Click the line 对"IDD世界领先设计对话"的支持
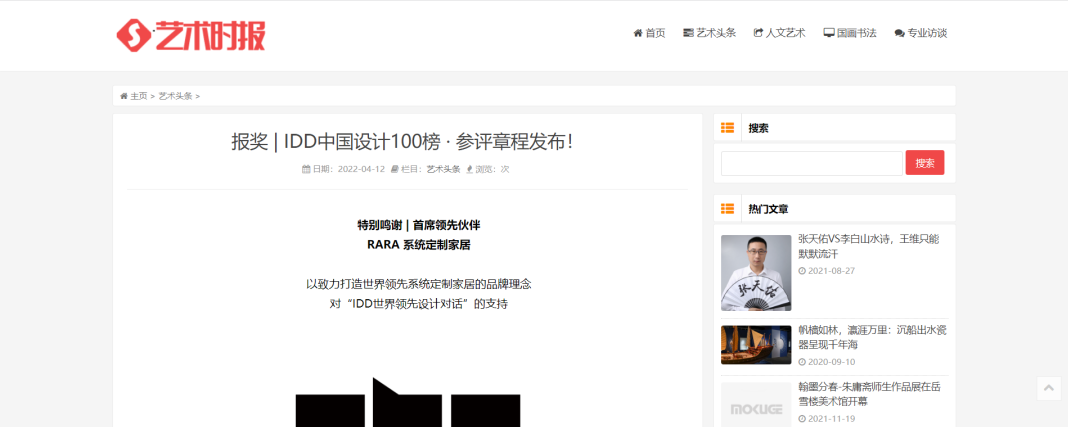Image resolution: width=1068 pixels, height=427 pixels. tap(418, 304)
